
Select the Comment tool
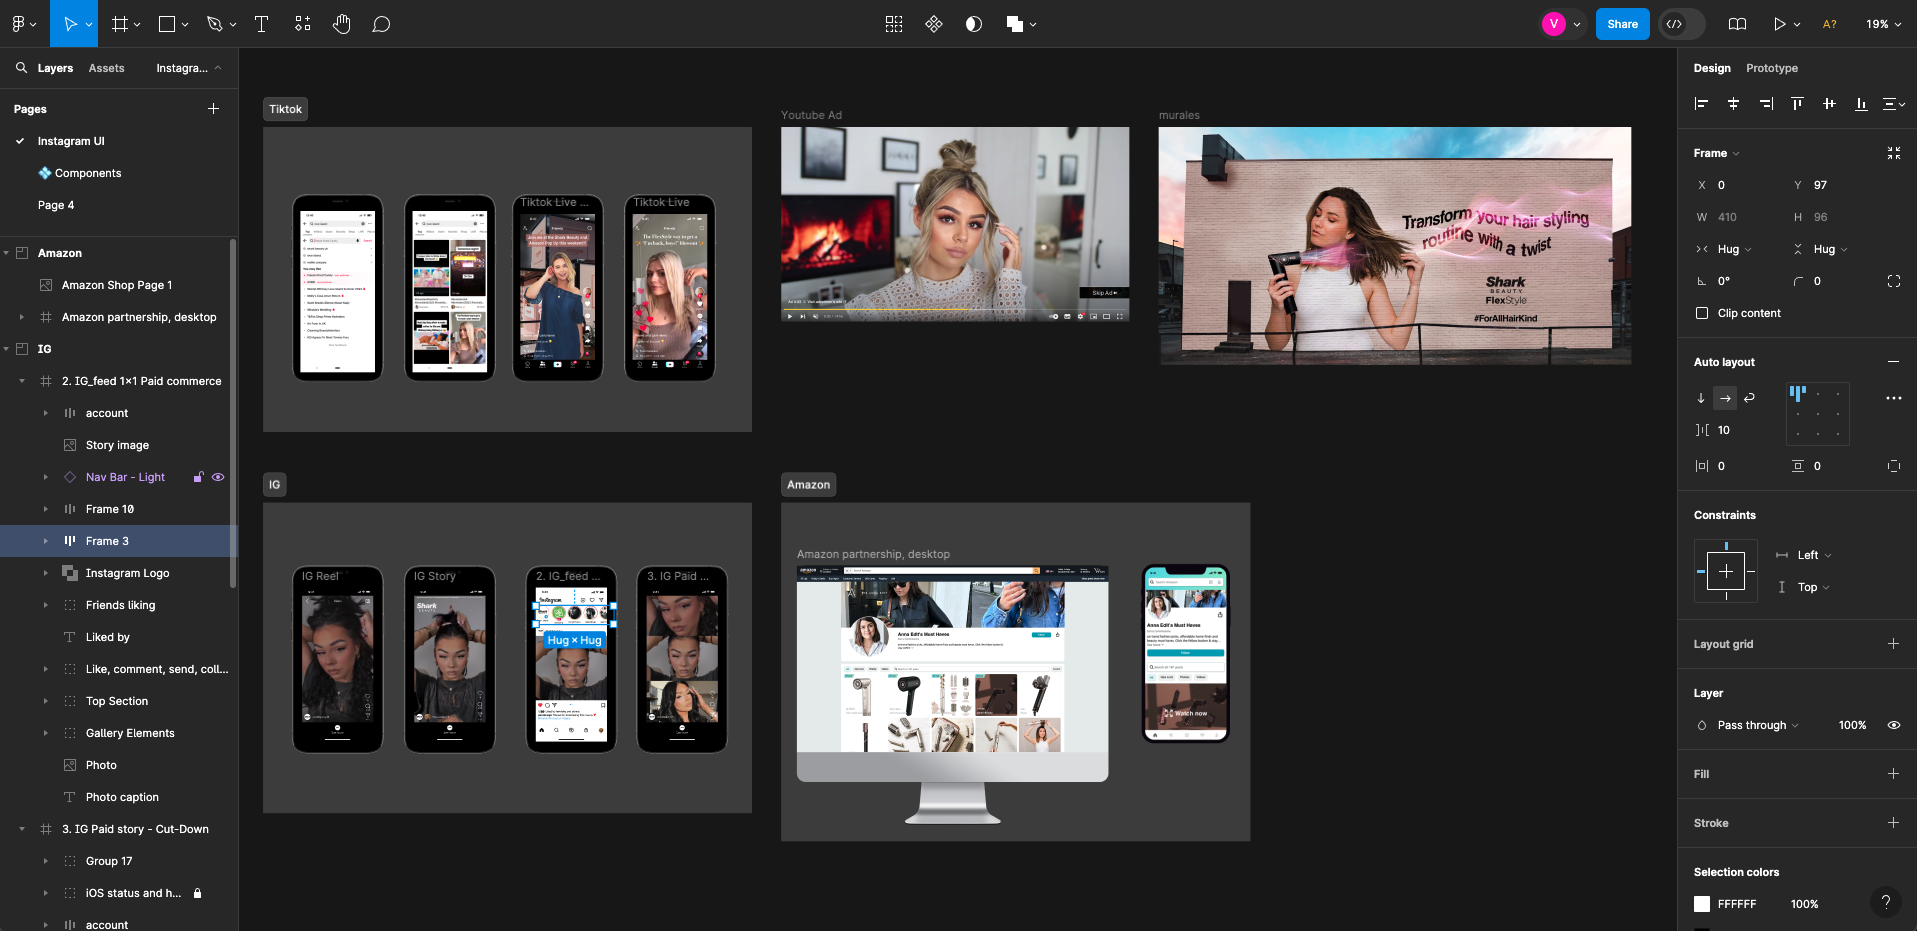381,24
